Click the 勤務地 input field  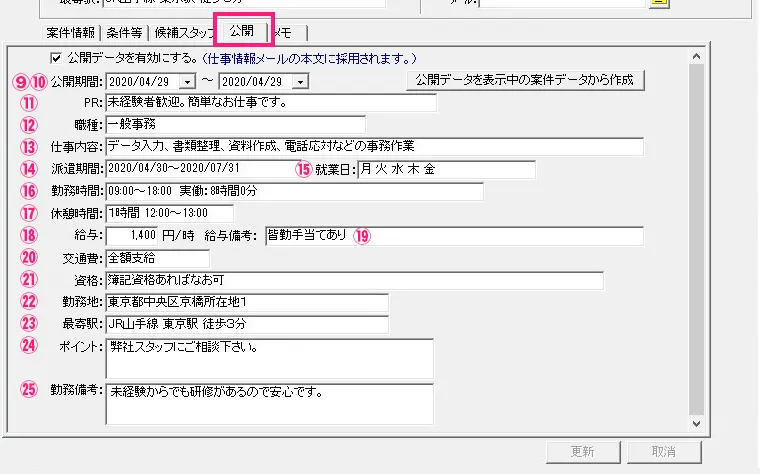coord(247,302)
